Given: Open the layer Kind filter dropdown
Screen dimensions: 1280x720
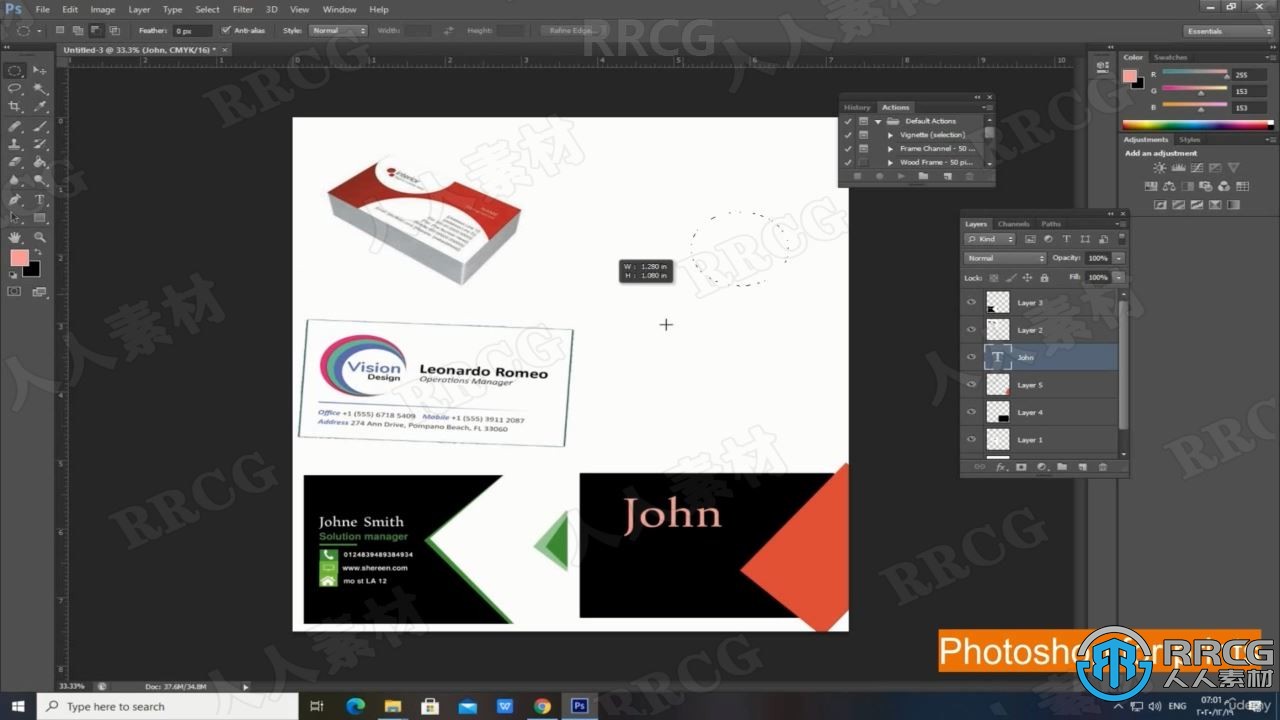Looking at the screenshot, I should click(991, 240).
